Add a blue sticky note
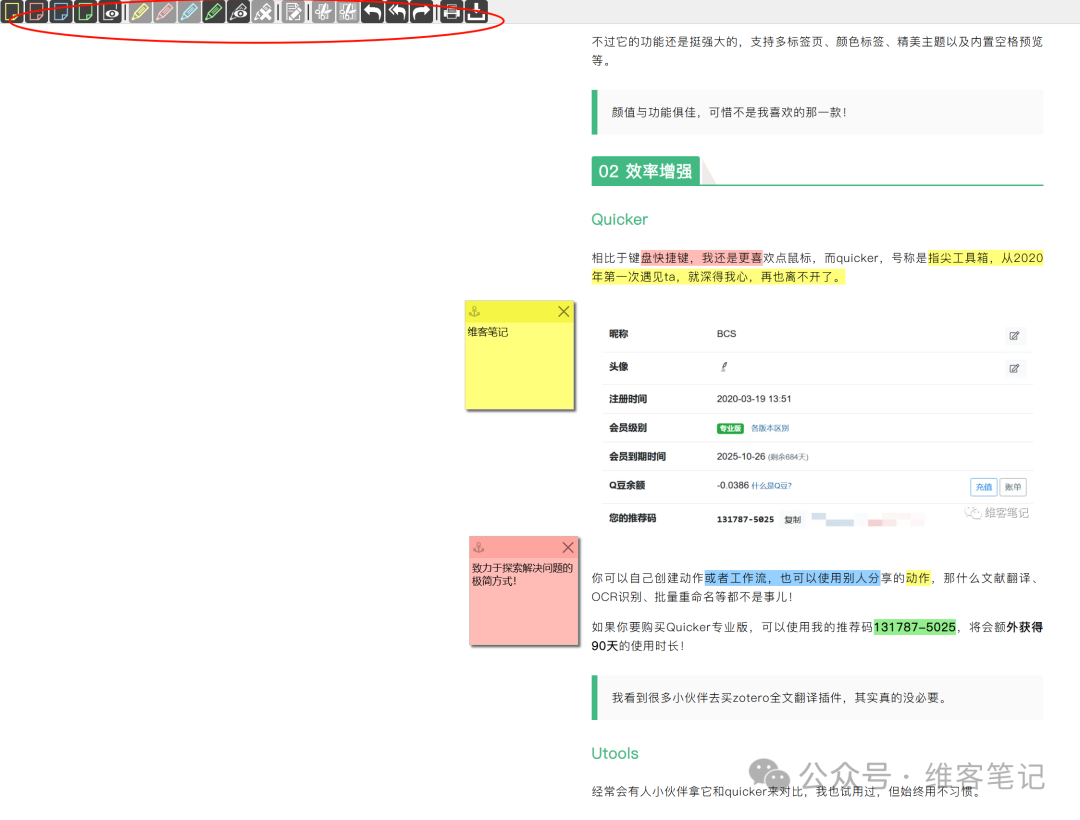Screen dimensions: 1080x820 coord(61,12)
